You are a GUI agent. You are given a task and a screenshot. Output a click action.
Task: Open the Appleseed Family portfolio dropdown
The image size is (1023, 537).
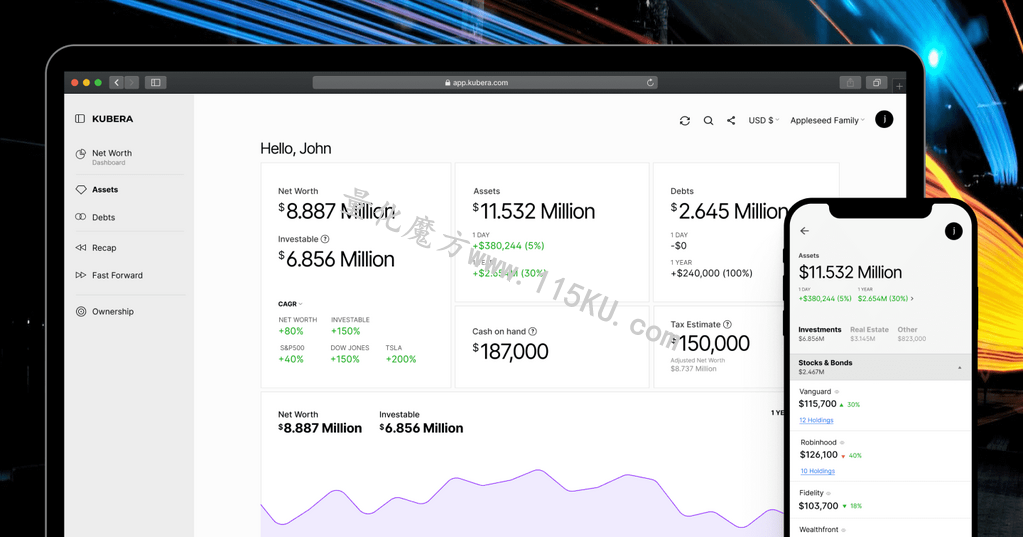pos(827,120)
